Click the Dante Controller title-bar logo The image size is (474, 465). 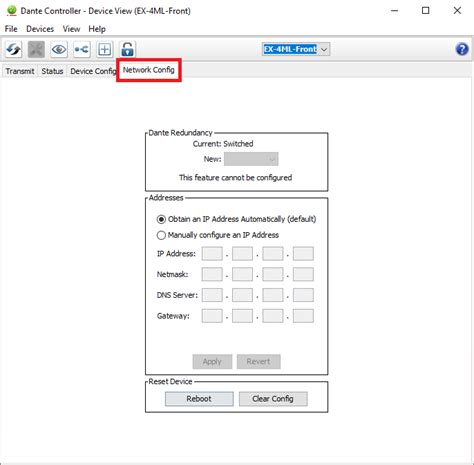pyautogui.click(x=11, y=11)
